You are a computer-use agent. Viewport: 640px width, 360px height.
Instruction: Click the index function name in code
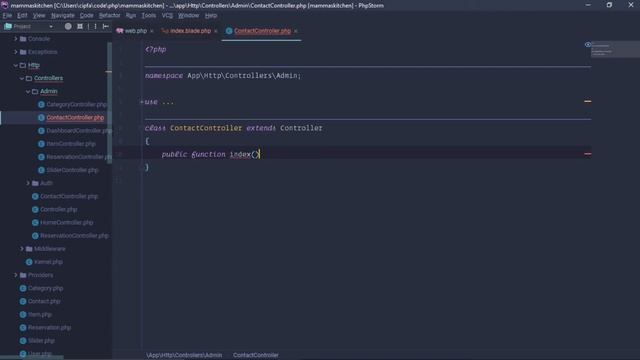point(240,154)
